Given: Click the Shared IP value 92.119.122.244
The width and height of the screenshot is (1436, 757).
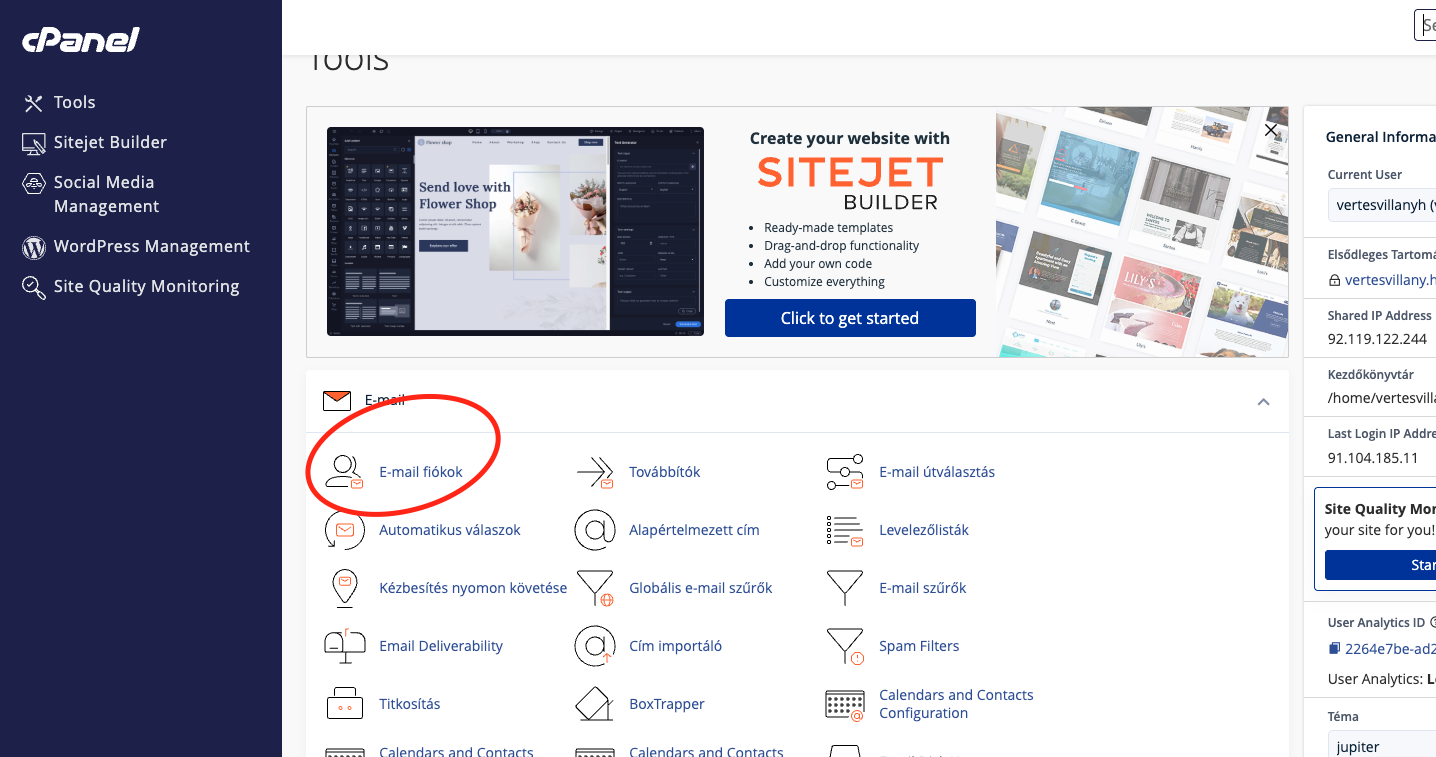Looking at the screenshot, I should tap(1377, 339).
